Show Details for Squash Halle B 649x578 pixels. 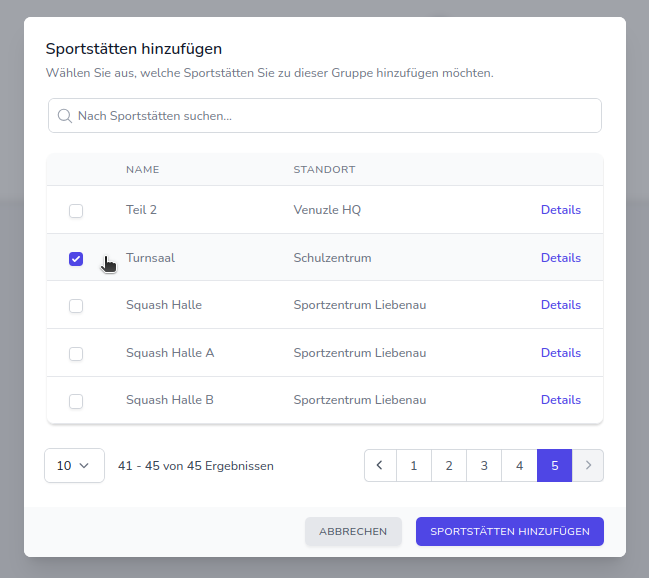tap(560, 400)
